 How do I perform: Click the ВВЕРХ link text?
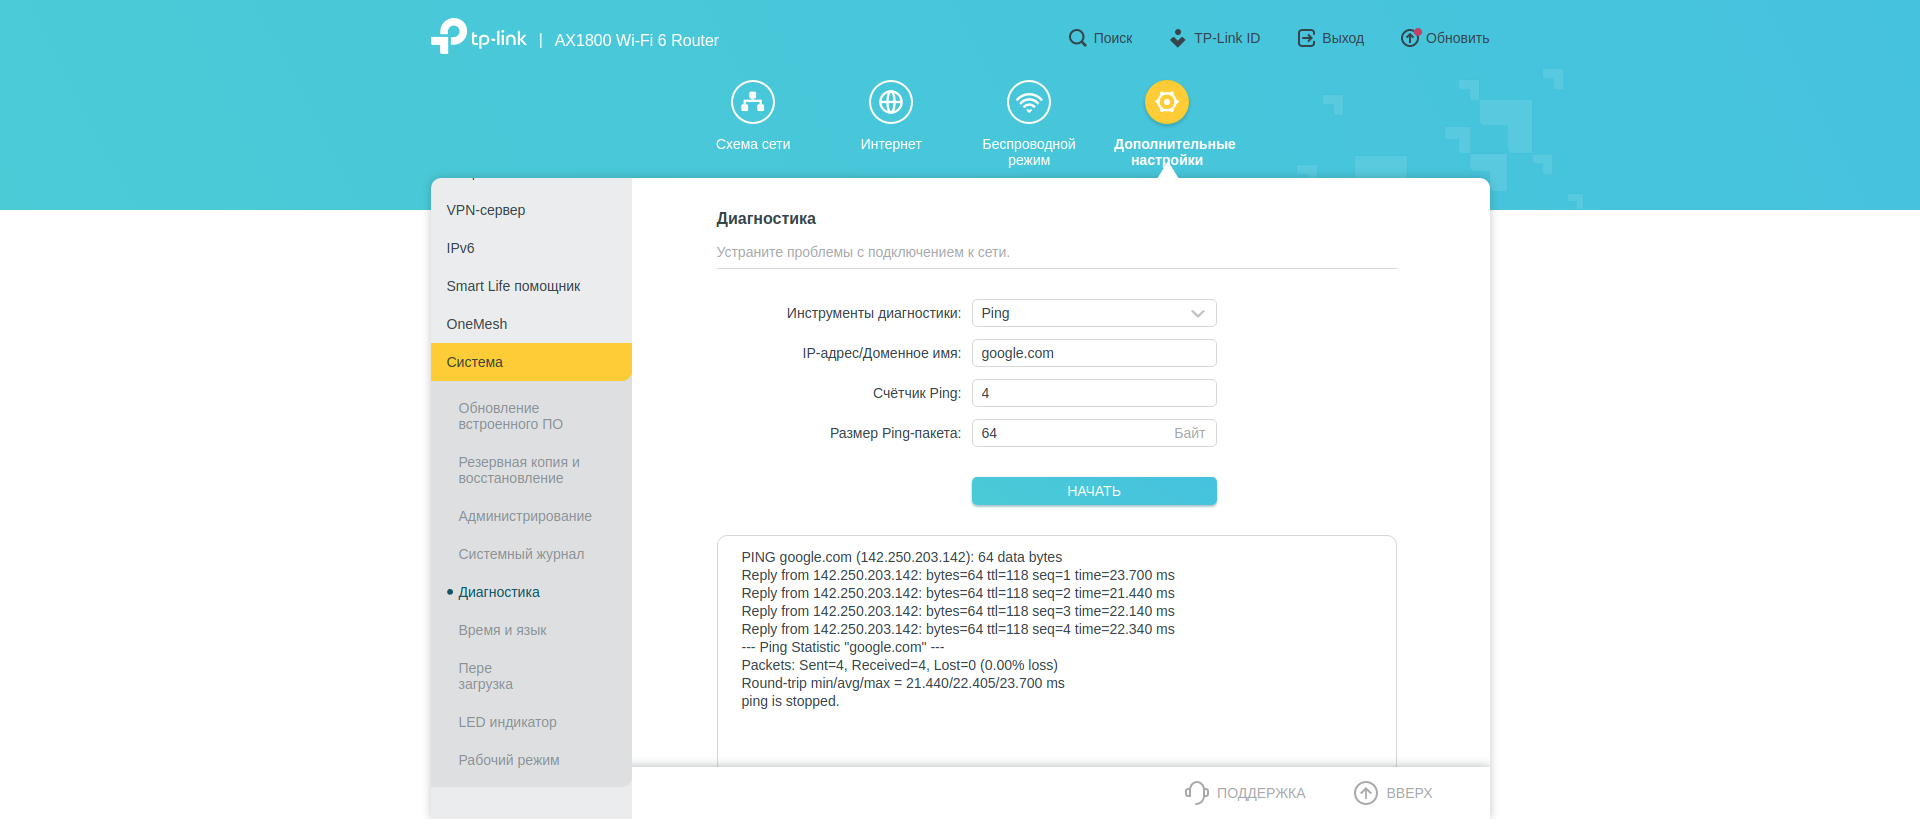1409,793
